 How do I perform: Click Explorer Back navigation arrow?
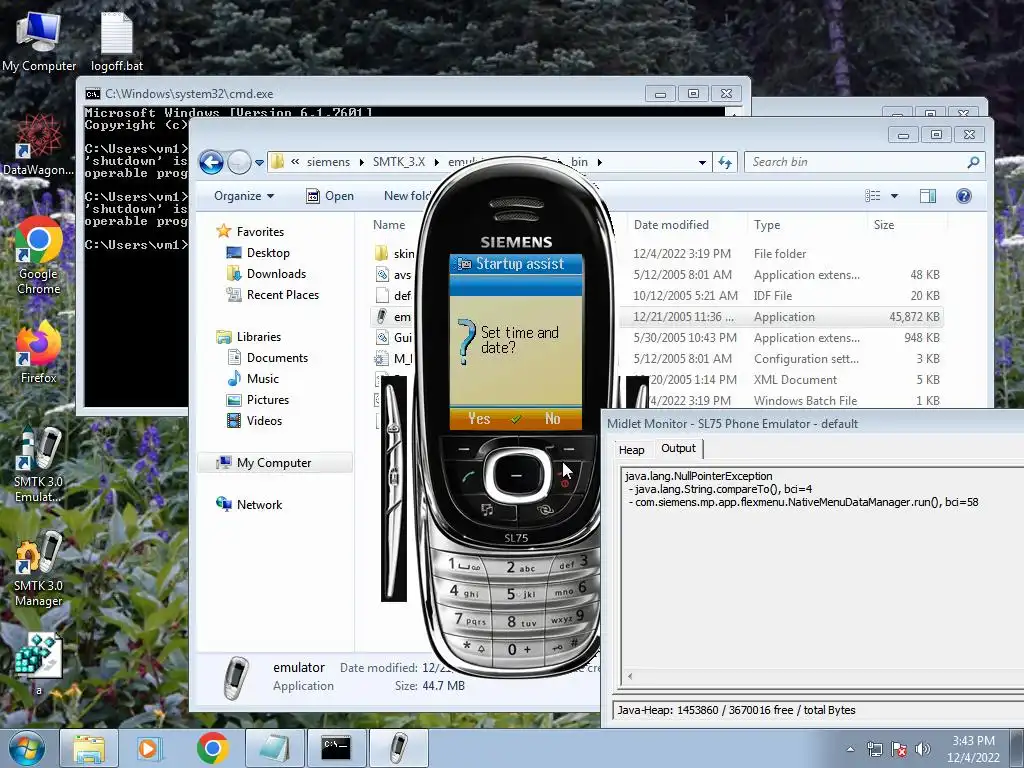(x=212, y=162)
